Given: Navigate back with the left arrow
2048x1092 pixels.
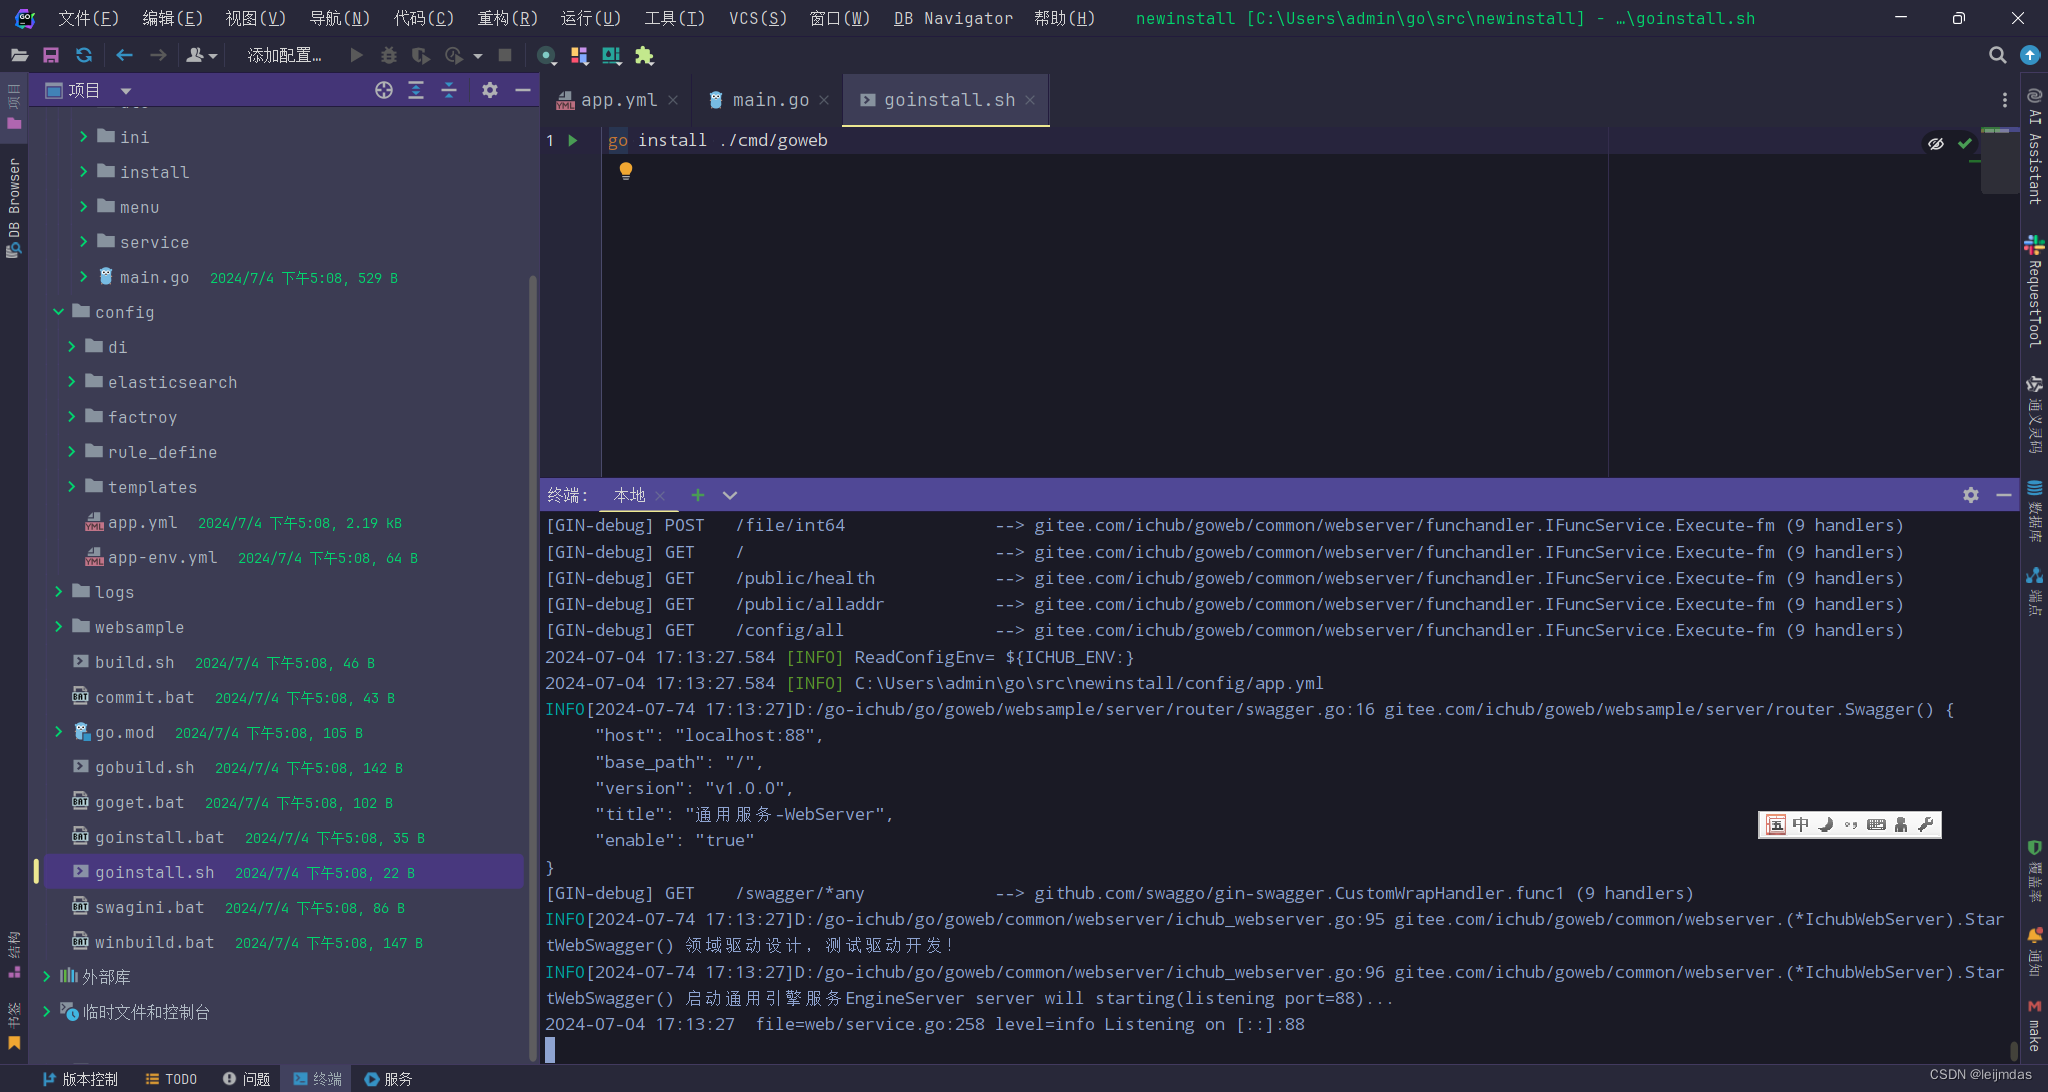Looking at the screenshot, I should pos(124,56).
